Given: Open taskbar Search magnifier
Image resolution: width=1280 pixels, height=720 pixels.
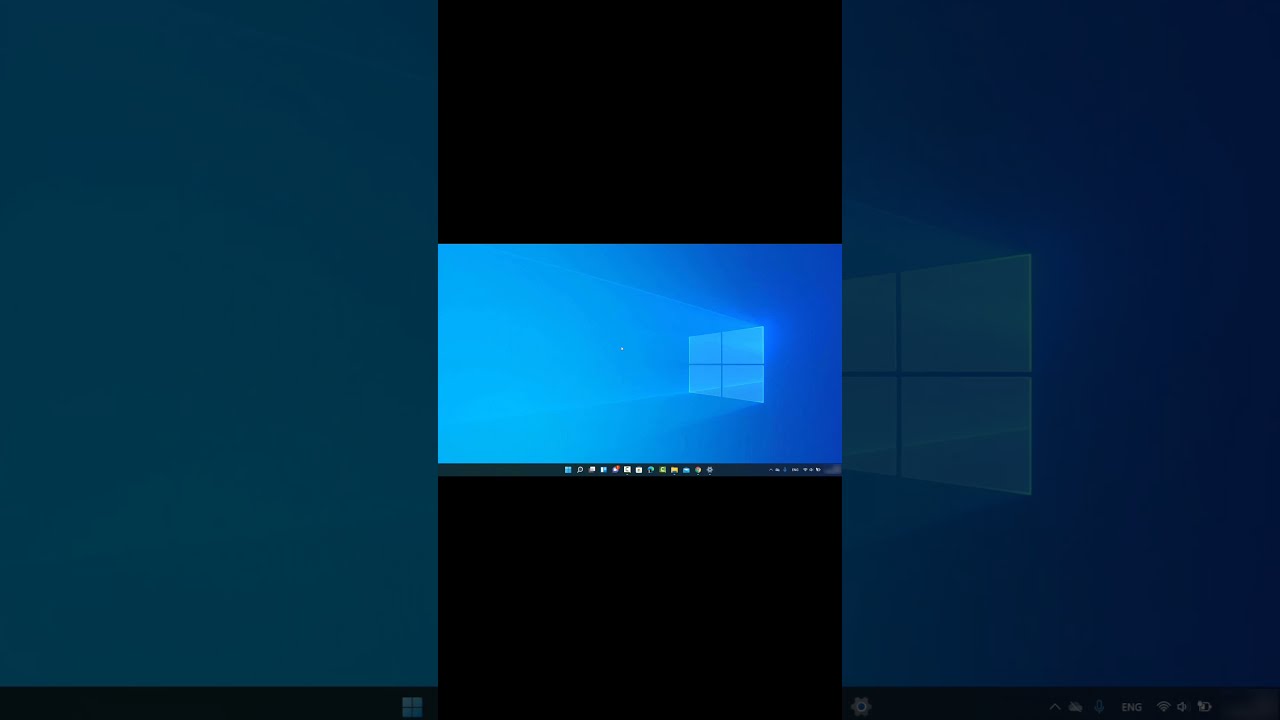Looking at the screenshot, I should (x=580, y=470).
